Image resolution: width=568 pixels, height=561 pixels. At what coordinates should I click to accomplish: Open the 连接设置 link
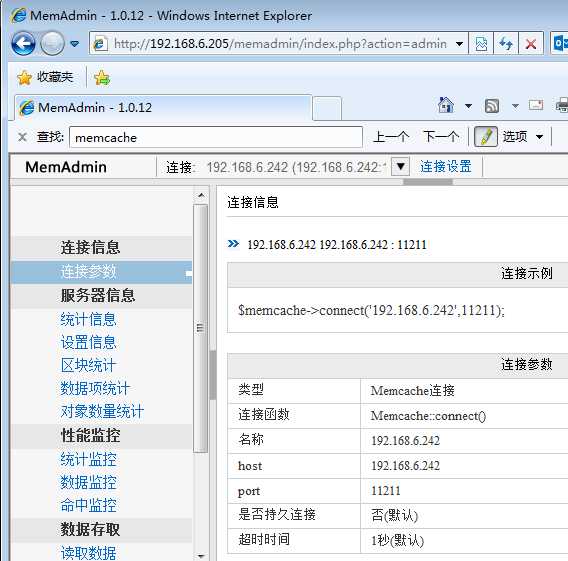click(446, 167)
